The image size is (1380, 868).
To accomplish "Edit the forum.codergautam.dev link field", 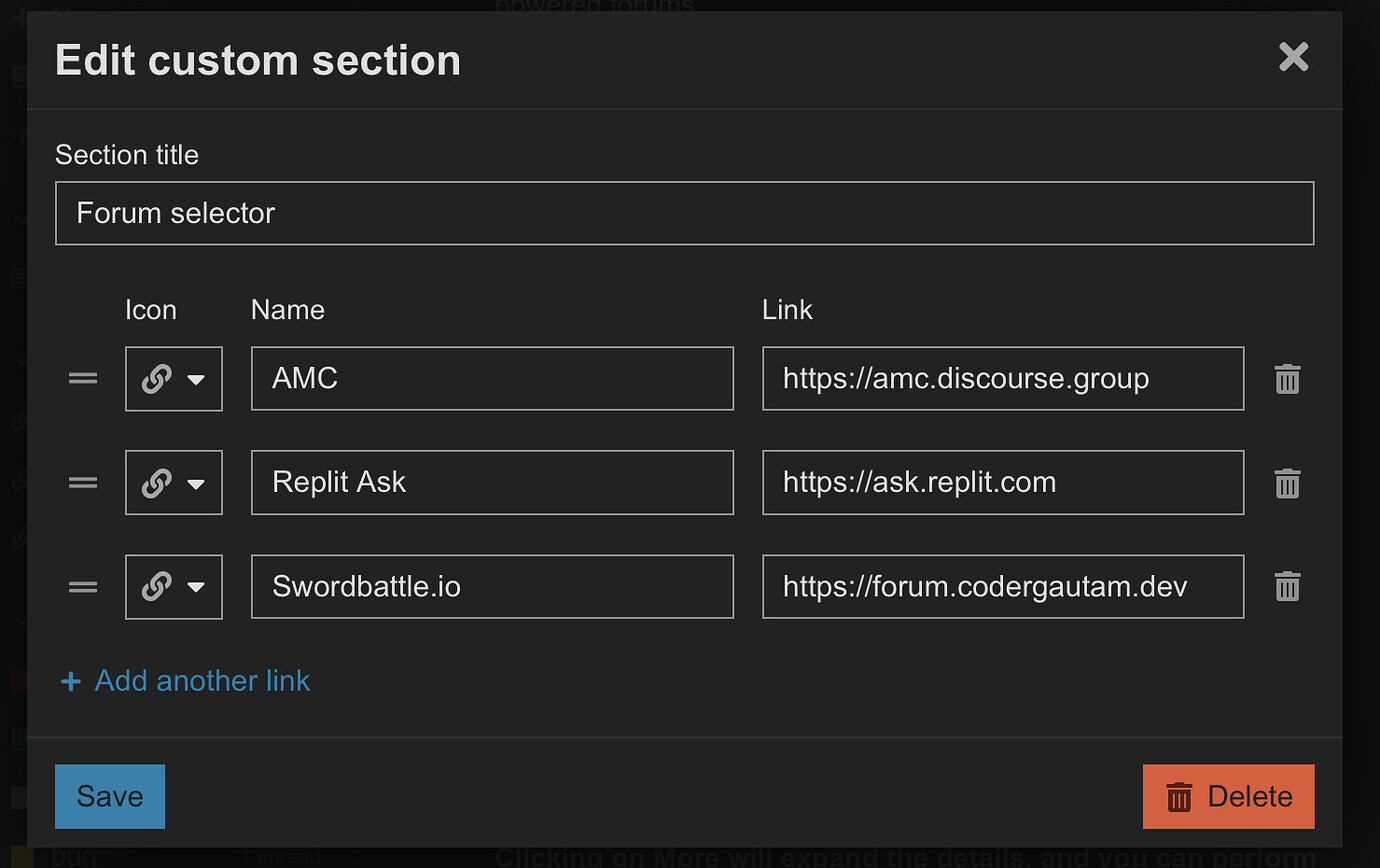I will click(x=1004, y=586).
